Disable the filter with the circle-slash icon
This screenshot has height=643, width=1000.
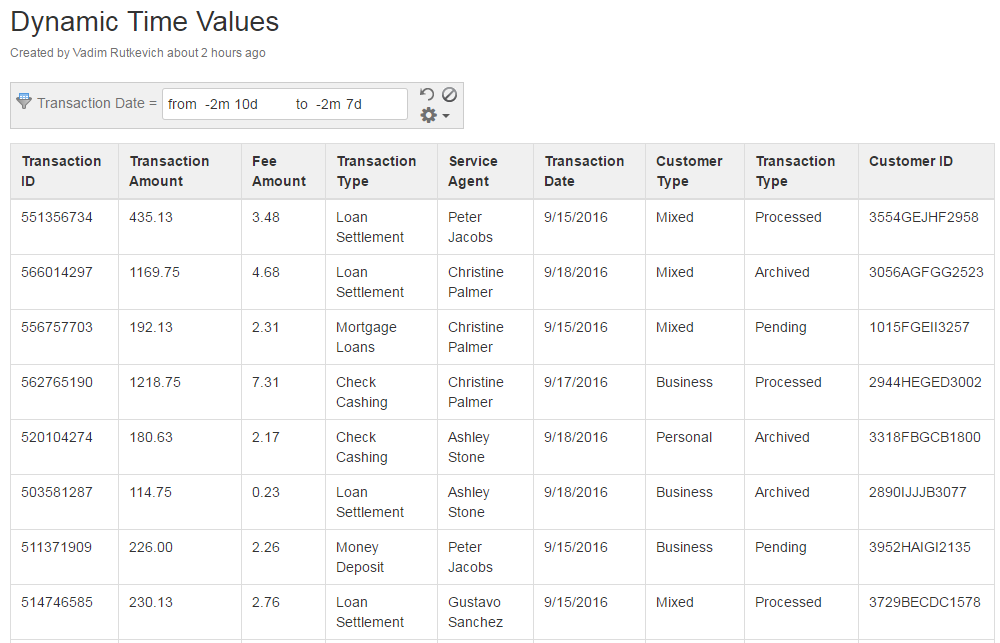coord(449,93)
